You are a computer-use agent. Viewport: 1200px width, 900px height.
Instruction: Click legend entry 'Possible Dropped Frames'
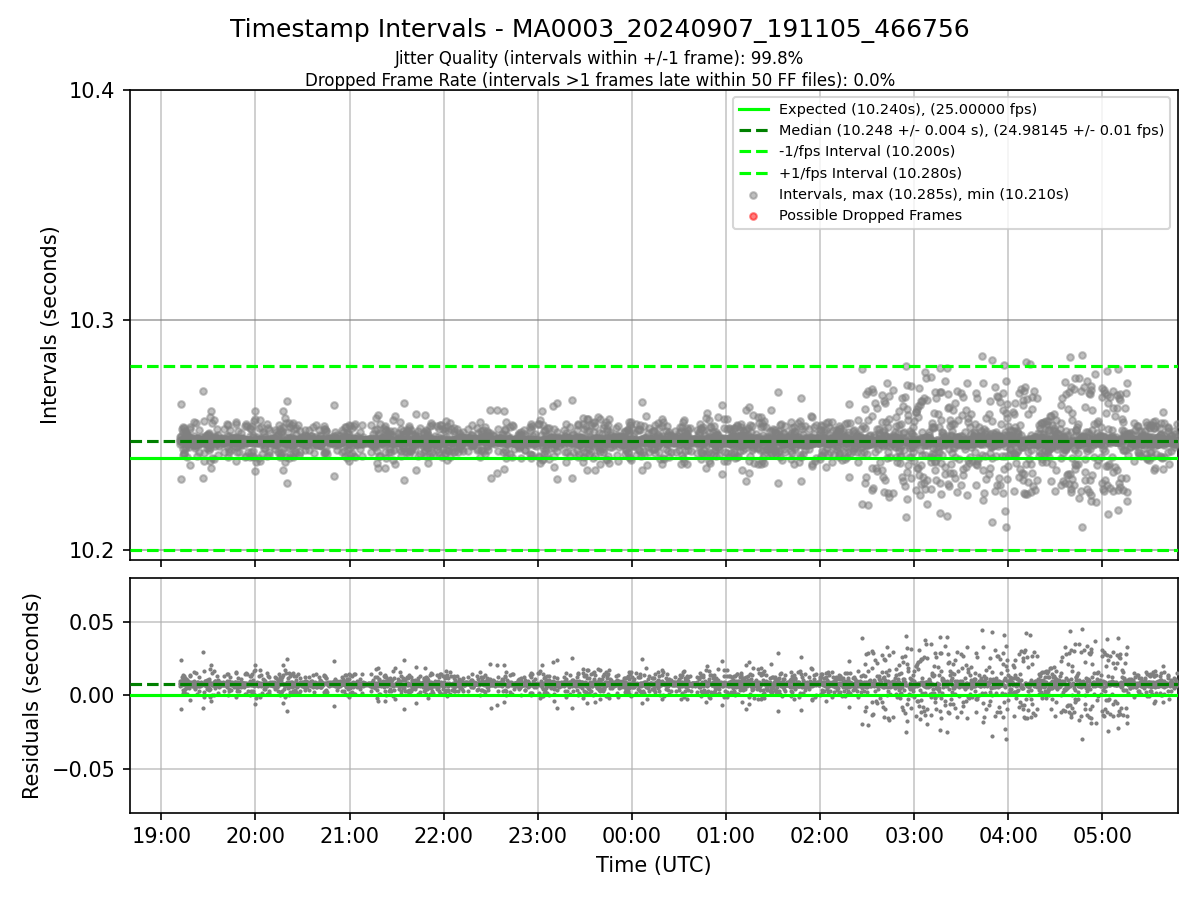click(870, 215)
